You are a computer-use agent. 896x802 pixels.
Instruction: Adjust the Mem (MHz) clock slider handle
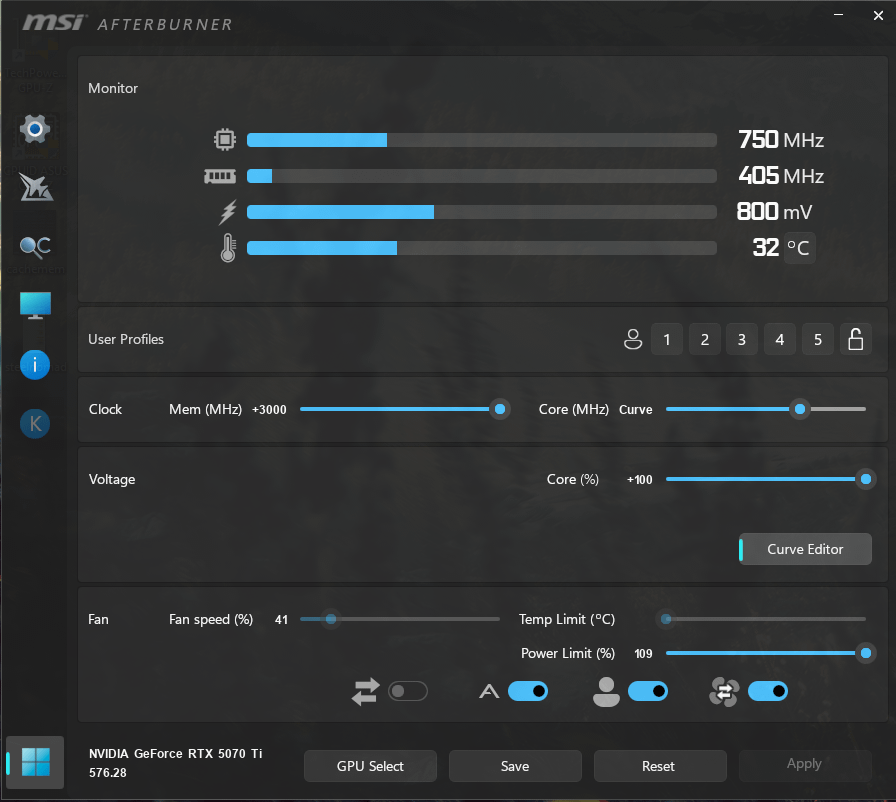click(x=500, y=409)
